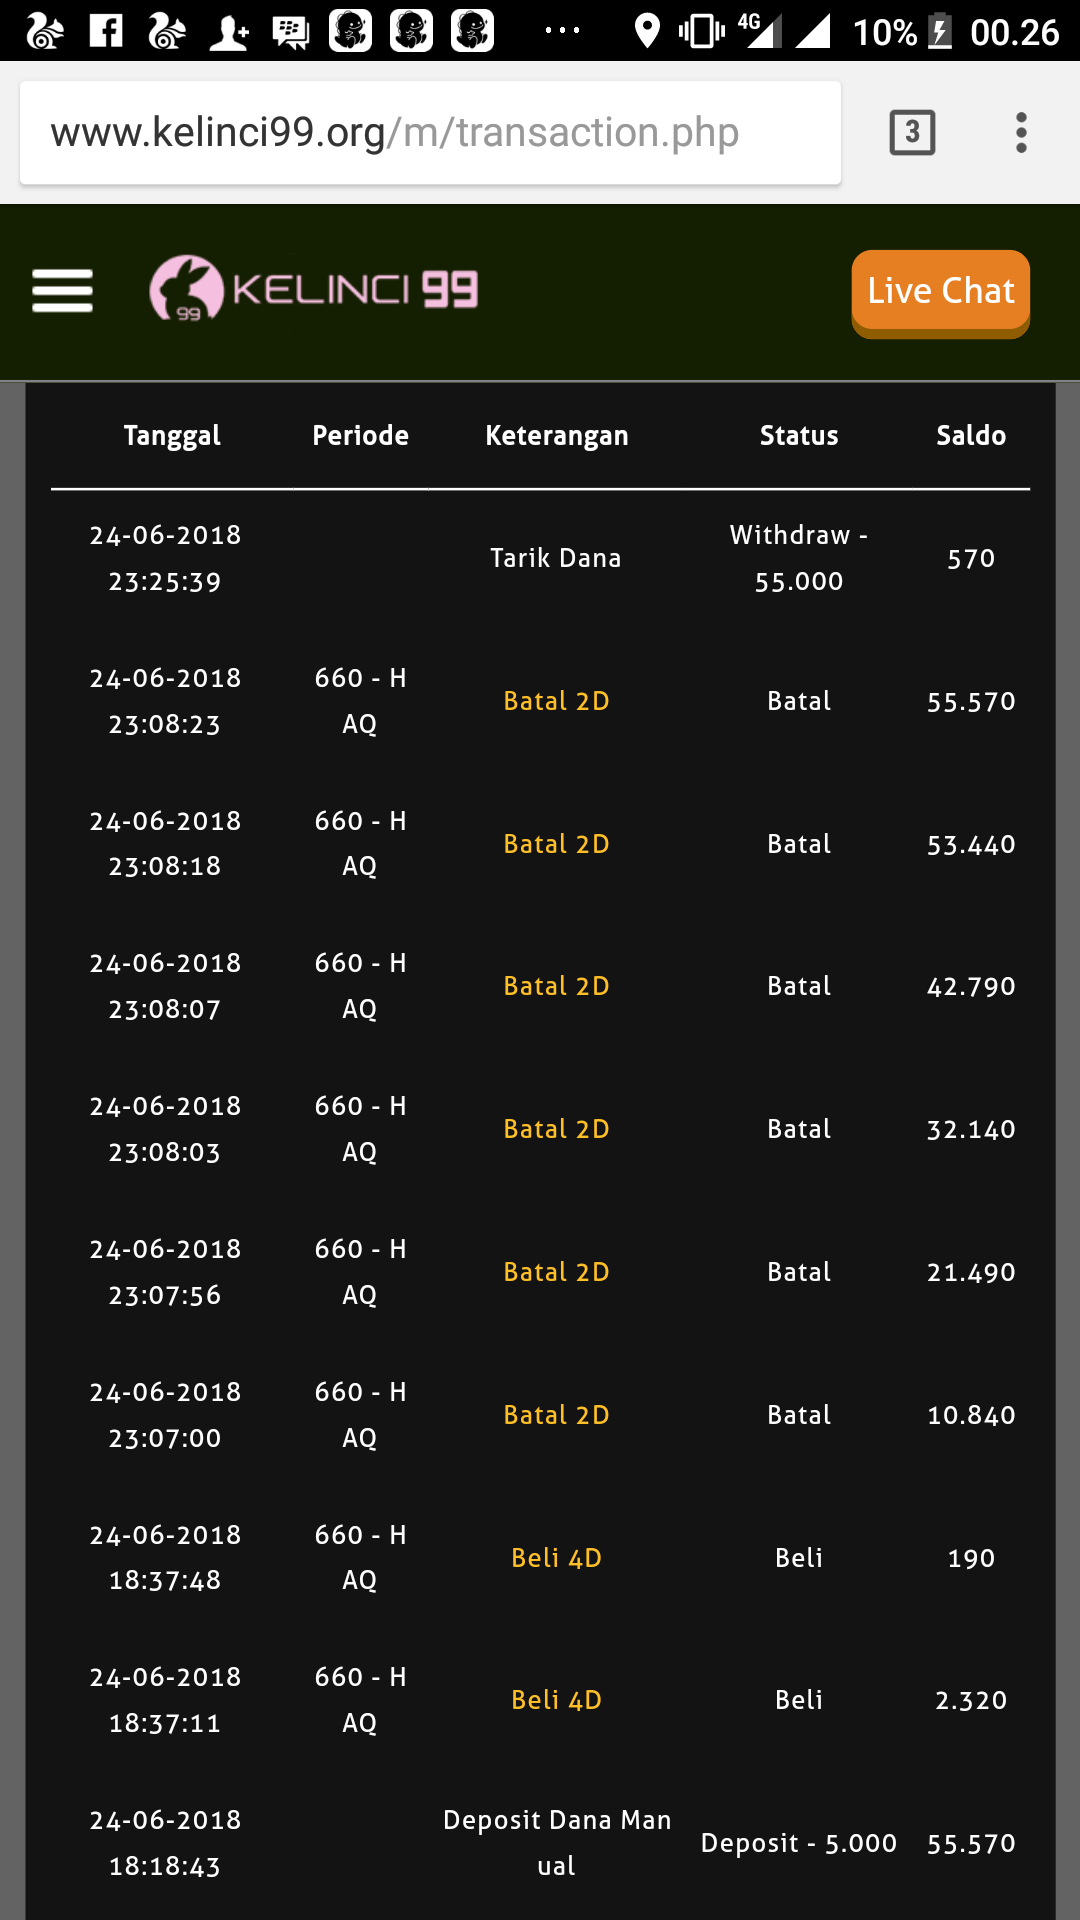
Task: Open the browser tab switcher showing 3
Action: 912,132
